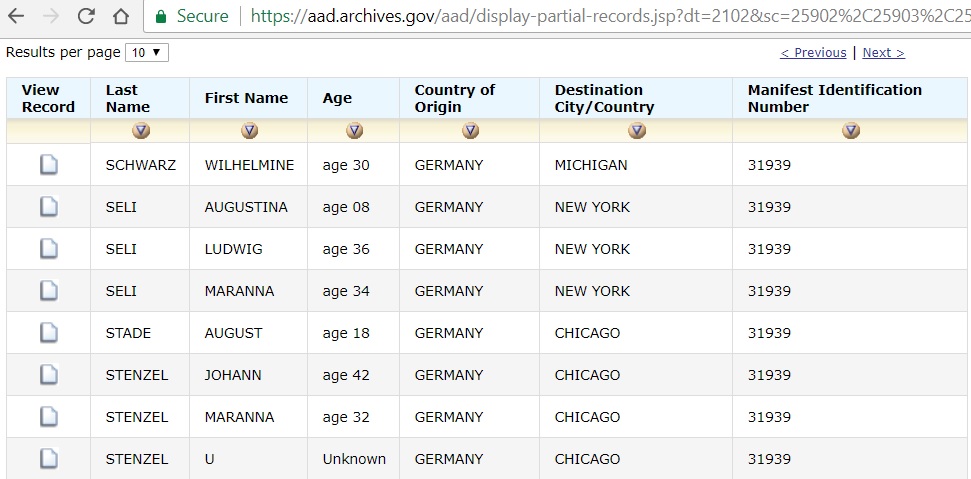Image resolution: width=971 pixels, height=479 pixels.
Task: Sort by Destination City/Country arrow
Action: coord(636,131)
